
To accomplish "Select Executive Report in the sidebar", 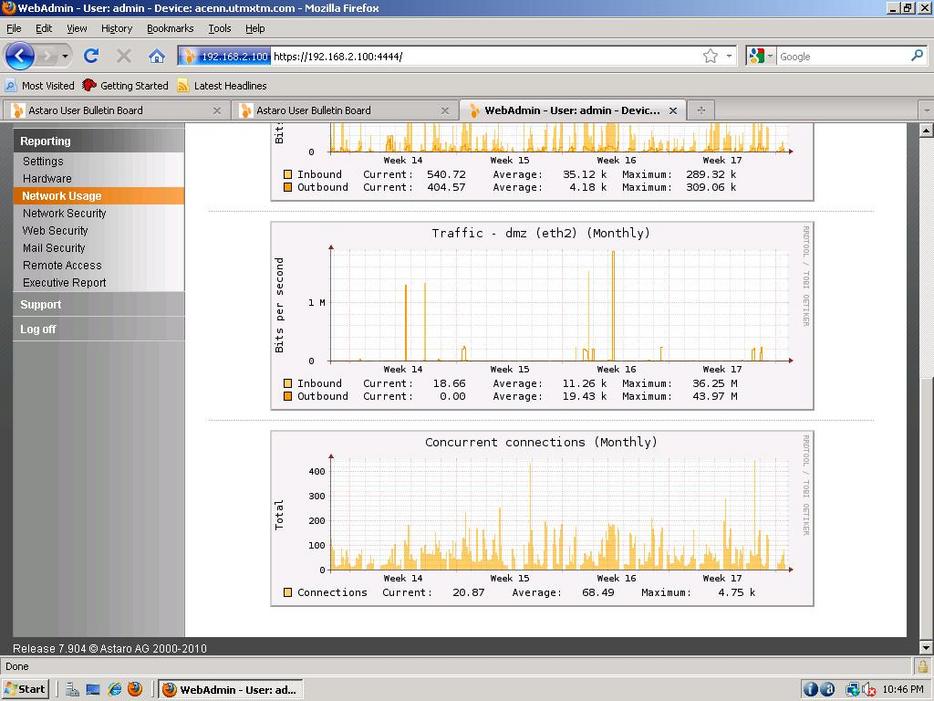I will point(64,283).
